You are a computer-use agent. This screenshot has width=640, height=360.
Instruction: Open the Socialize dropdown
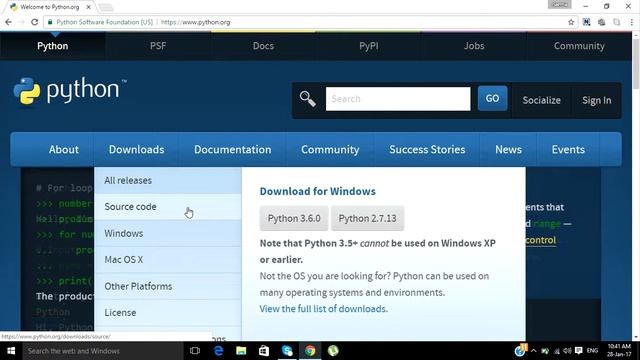coord(542,100)
